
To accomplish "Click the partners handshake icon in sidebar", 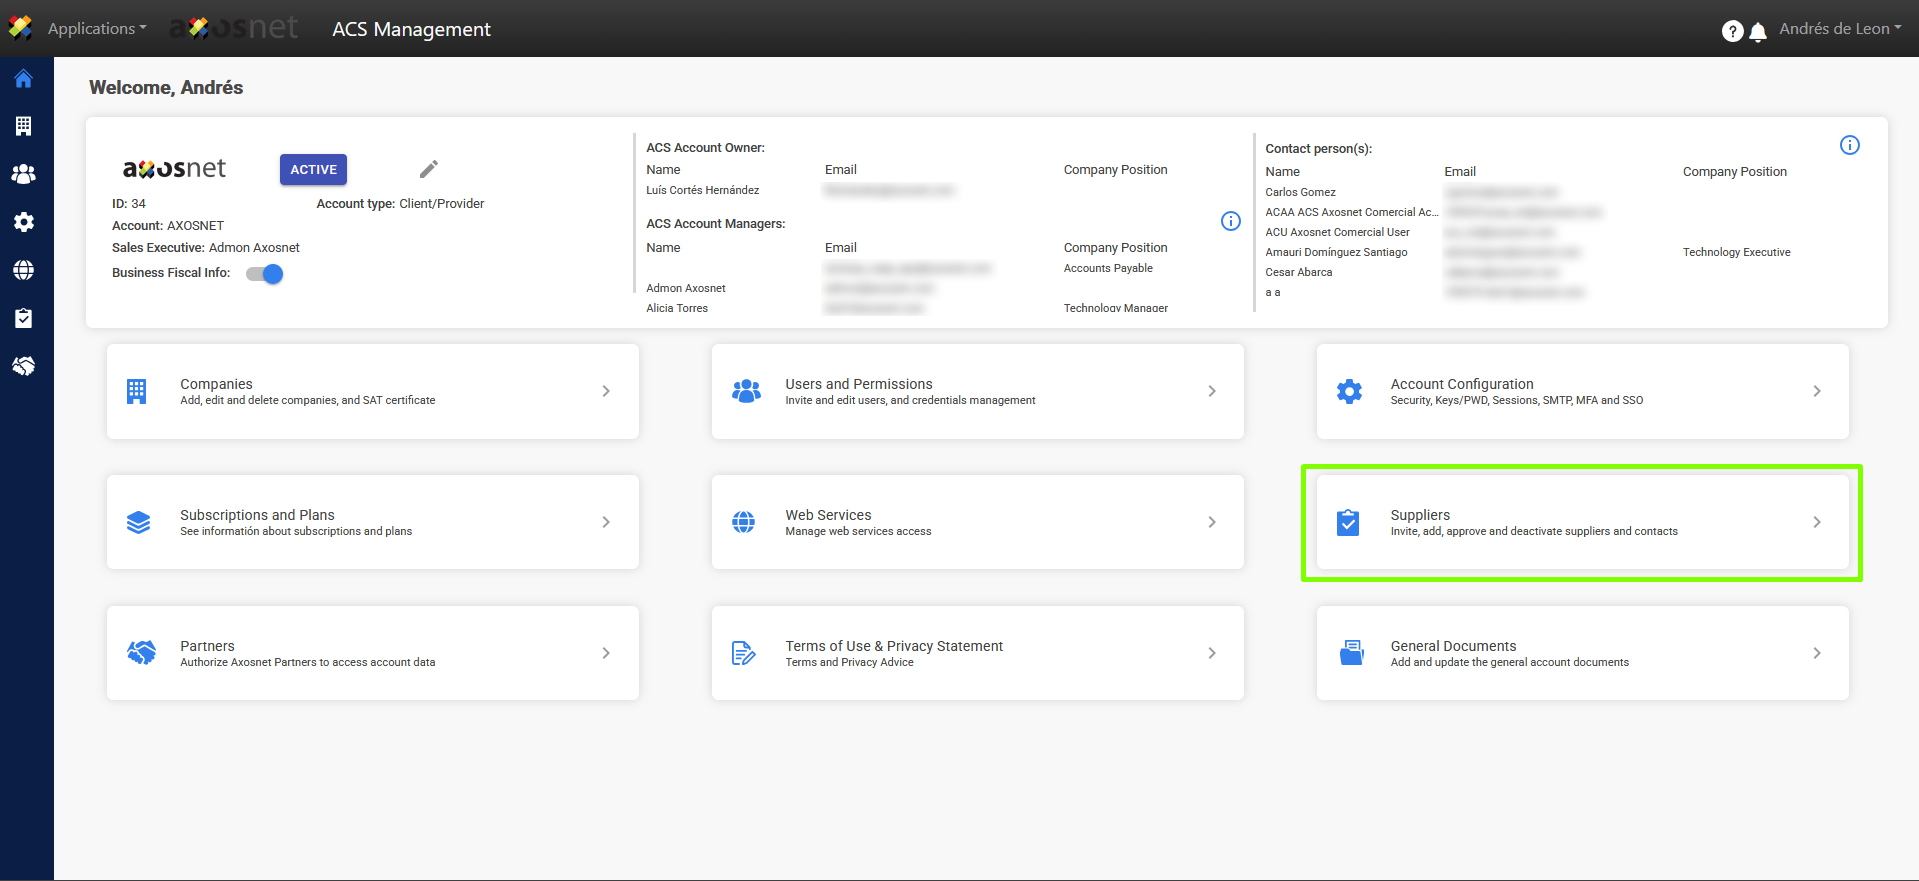I will tap(24, 366).
